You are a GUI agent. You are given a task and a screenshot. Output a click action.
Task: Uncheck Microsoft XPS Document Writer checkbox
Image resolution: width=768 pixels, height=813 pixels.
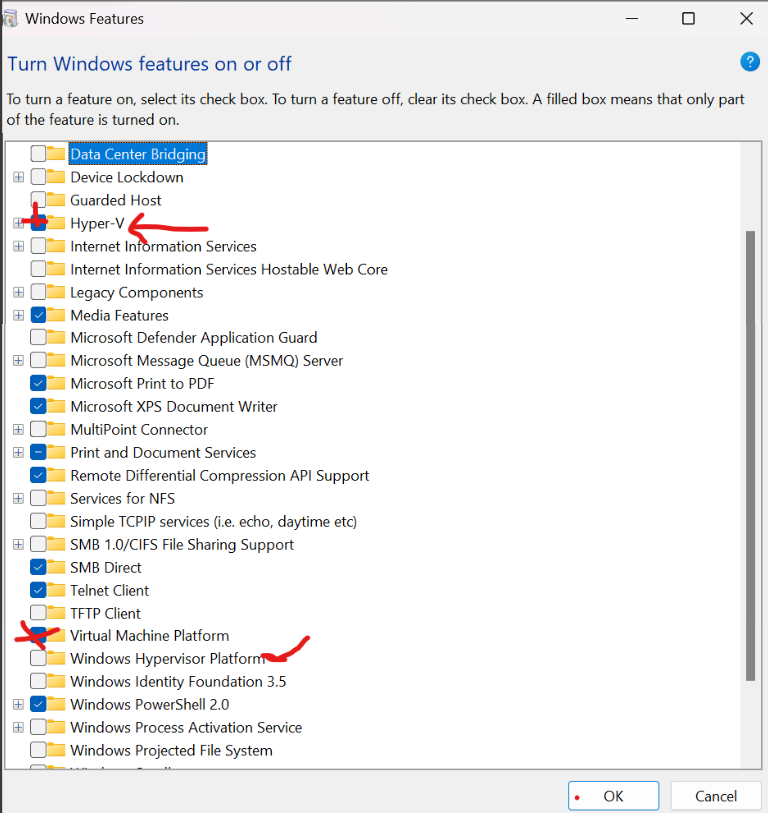[x=38, y=406]
